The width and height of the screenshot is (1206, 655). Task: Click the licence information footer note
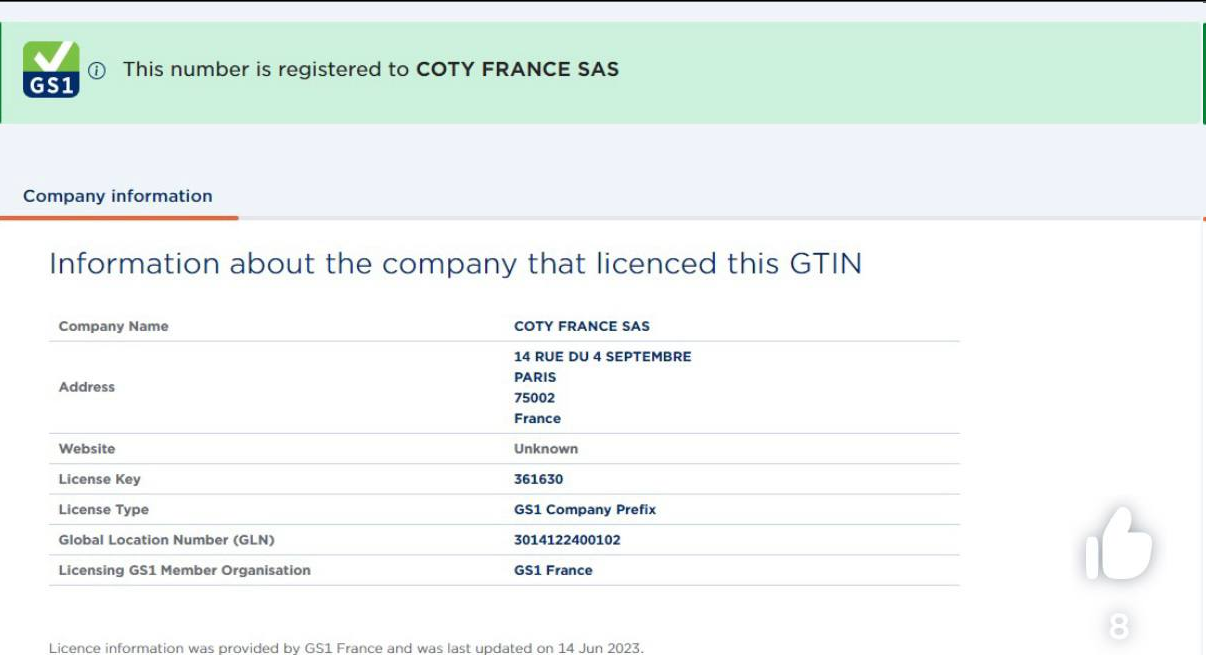coord(346,648)
